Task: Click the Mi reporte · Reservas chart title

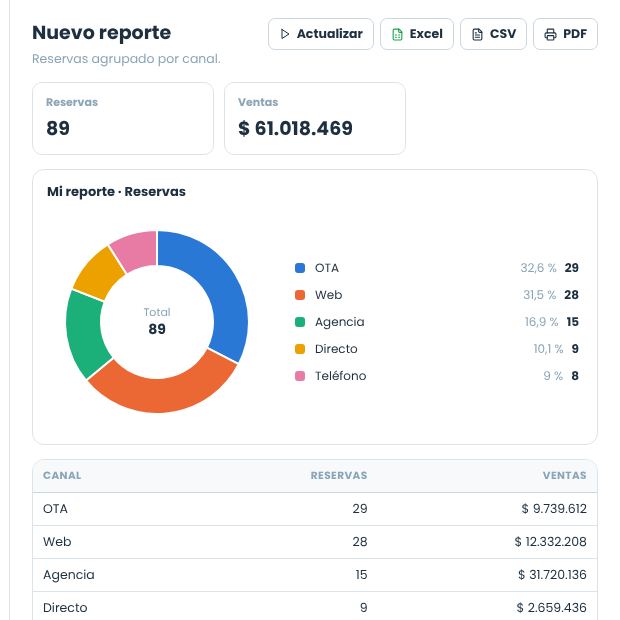Action: click(x=116, y=192)
